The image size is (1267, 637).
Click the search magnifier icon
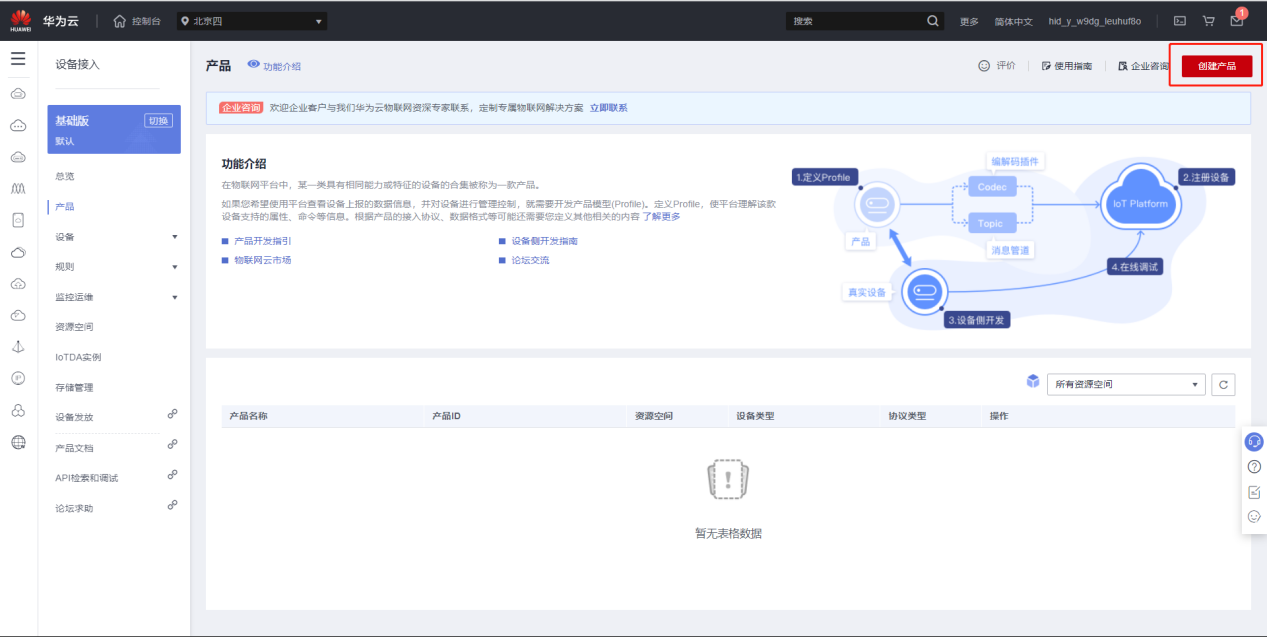click(x=933, y=21)
